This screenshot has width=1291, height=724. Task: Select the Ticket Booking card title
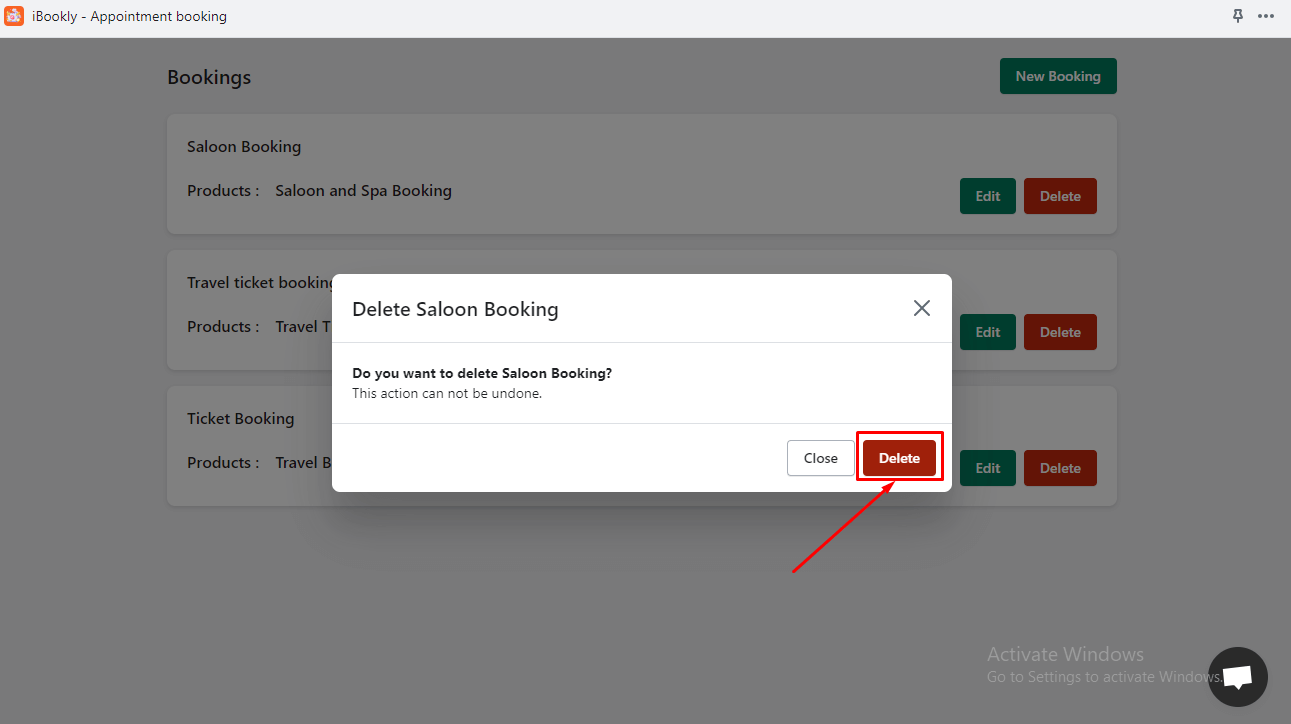tap(241, 419)
